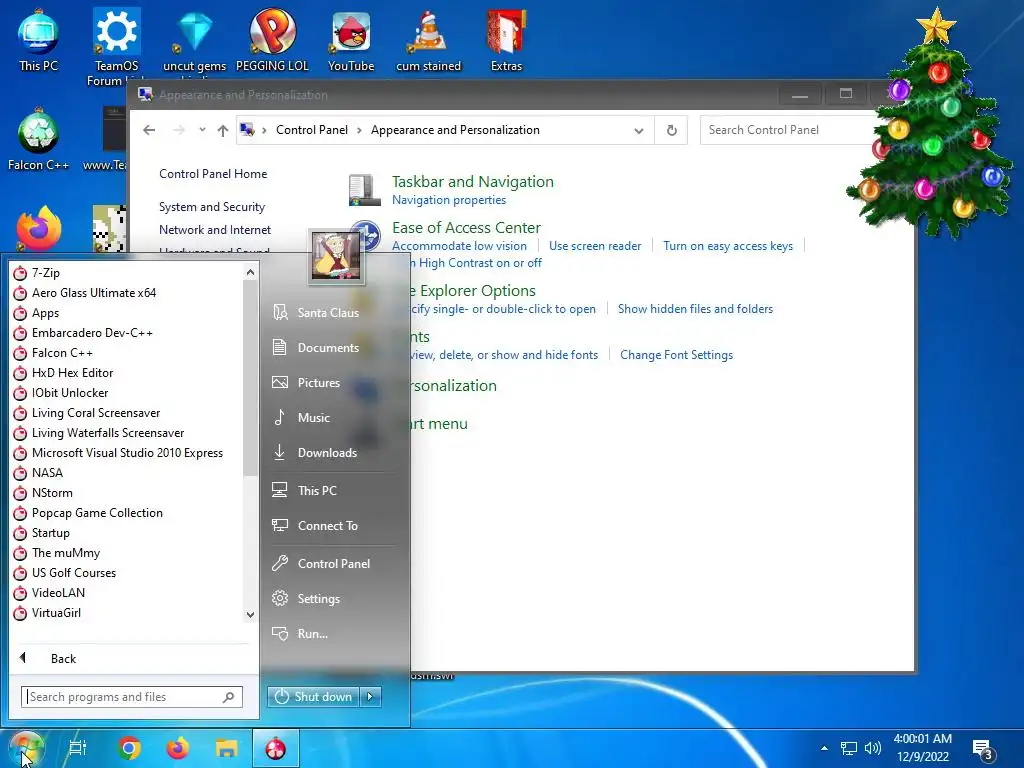Viewport: 1024px width, 768px height.
Task: Open Taskbar and Navigation heading link
Action: (473, 182)
